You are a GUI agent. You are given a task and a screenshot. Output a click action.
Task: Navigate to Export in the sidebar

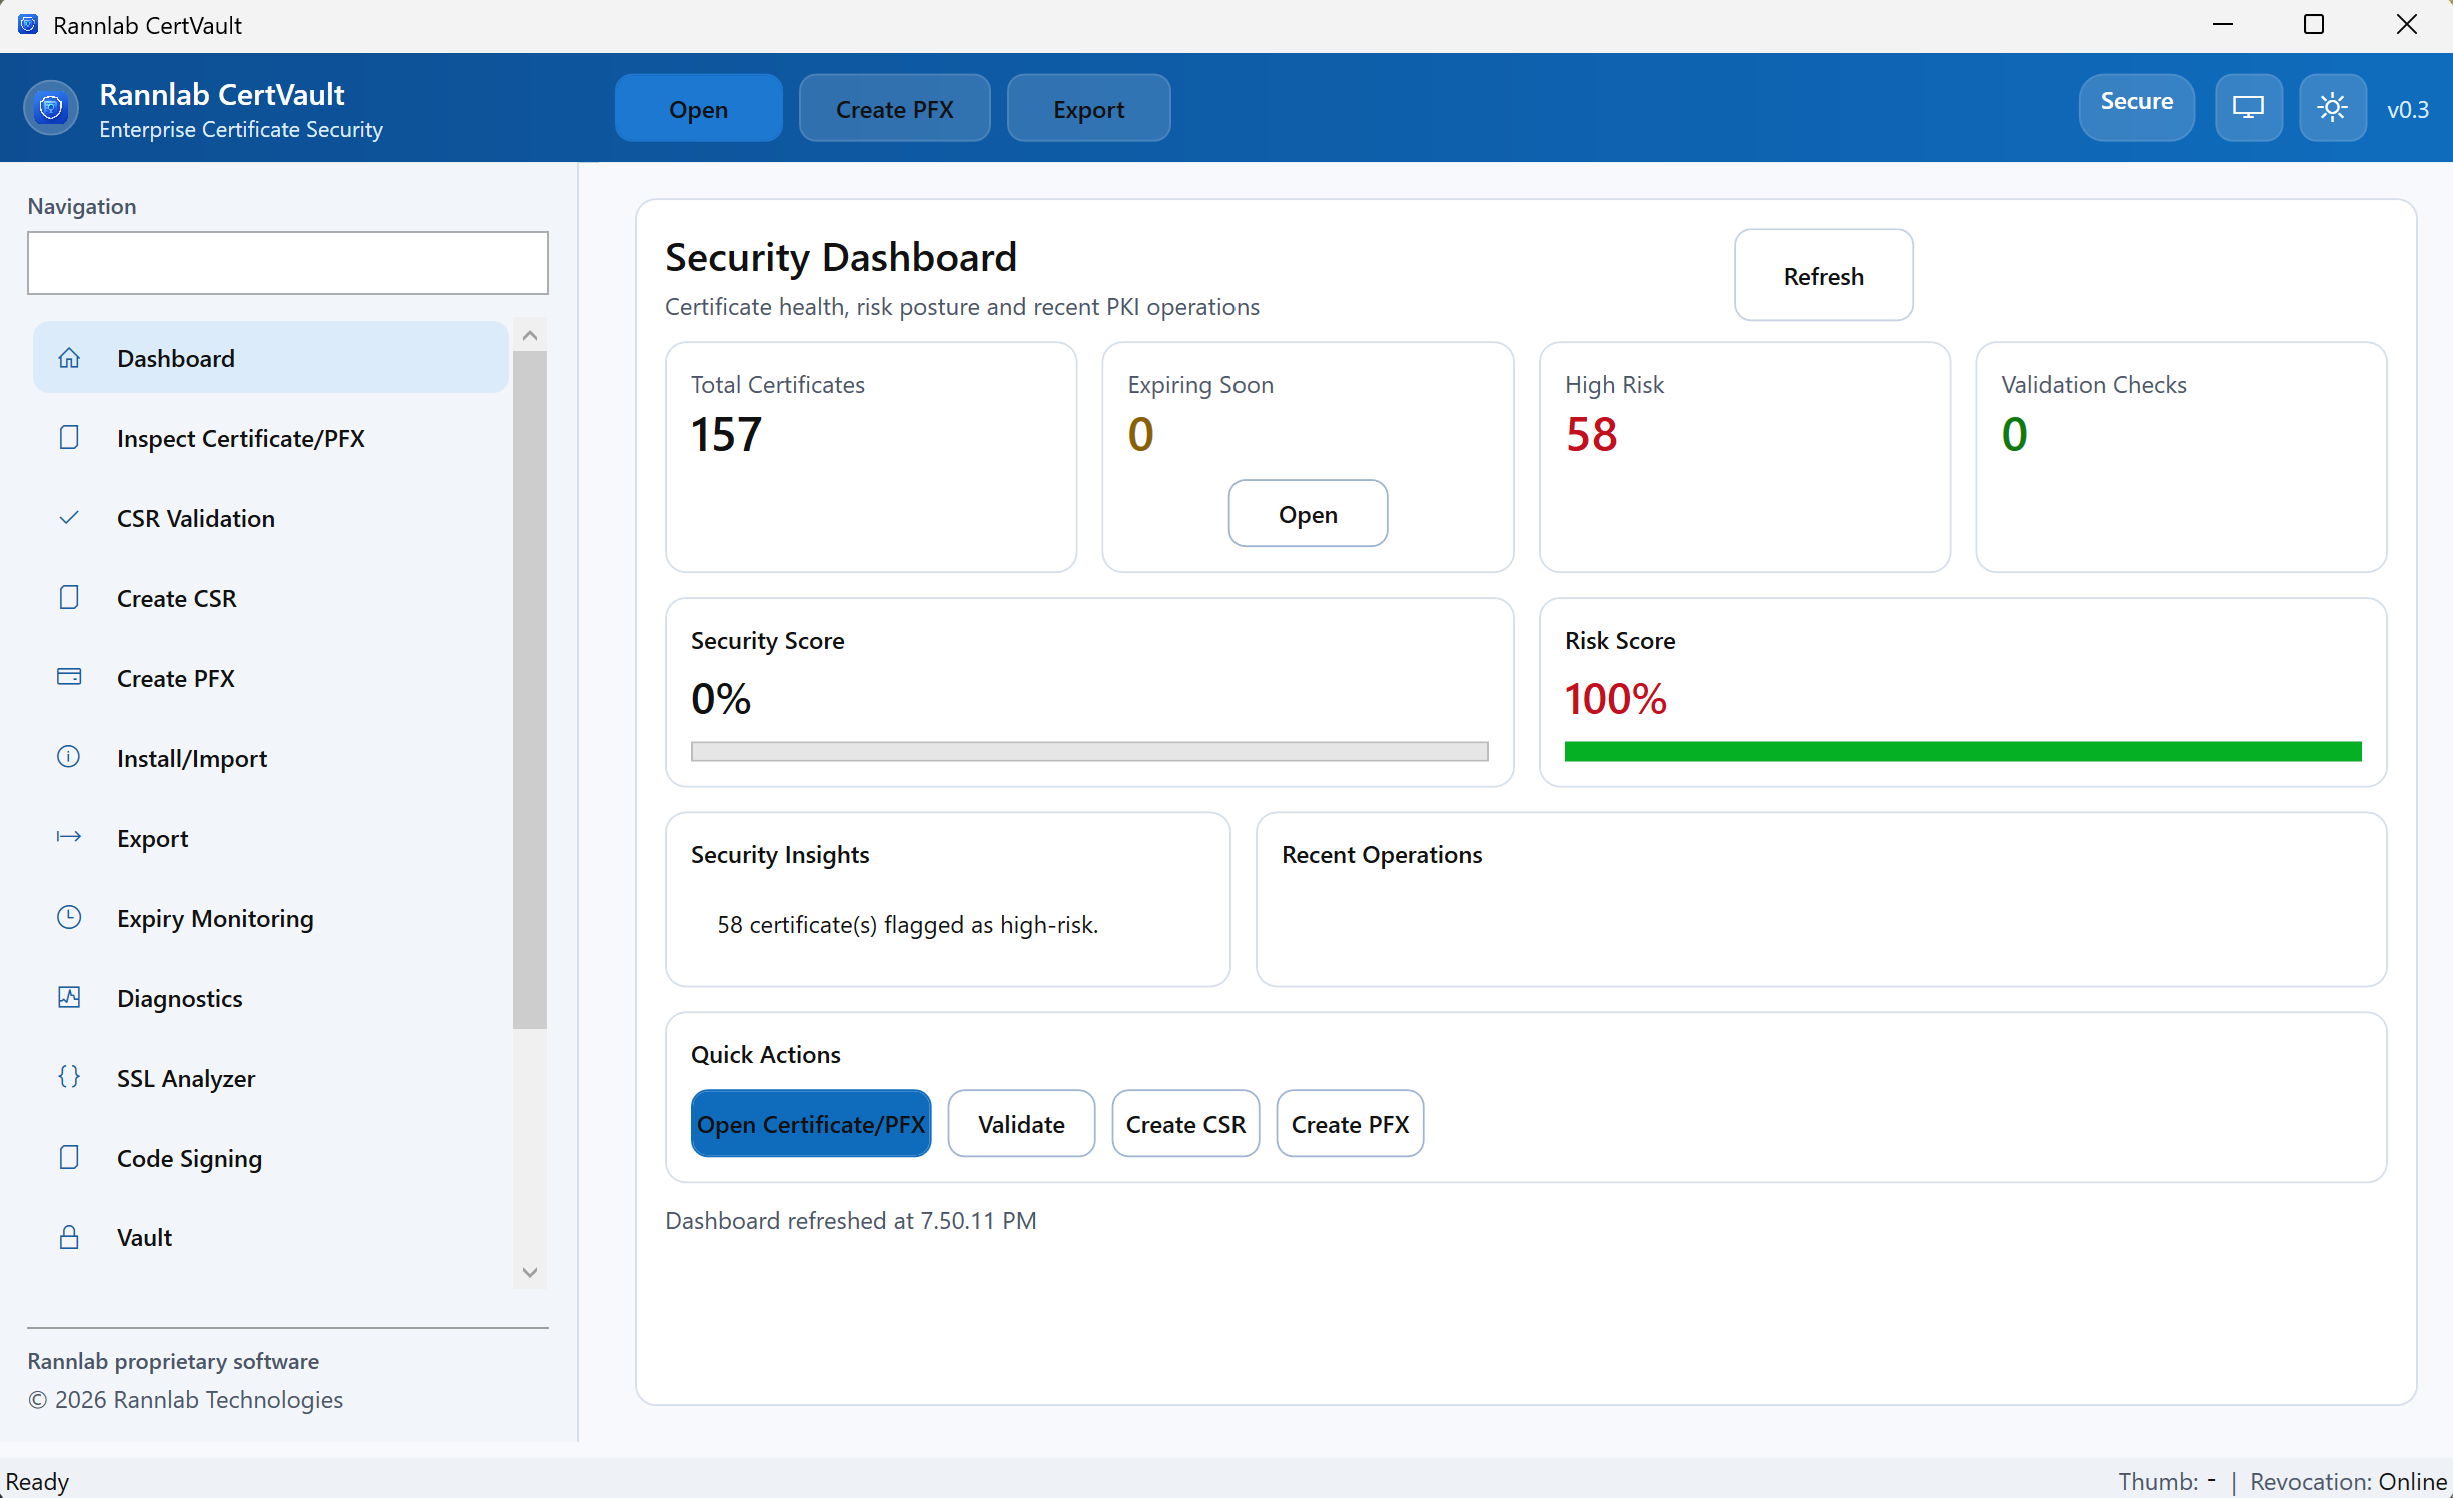pos(270,838)
